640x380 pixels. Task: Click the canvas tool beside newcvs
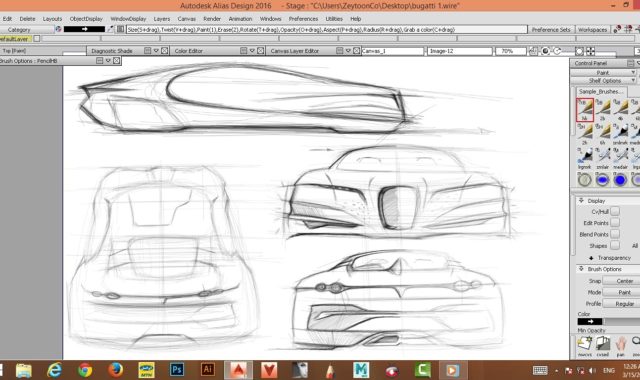tap(602, 346)
